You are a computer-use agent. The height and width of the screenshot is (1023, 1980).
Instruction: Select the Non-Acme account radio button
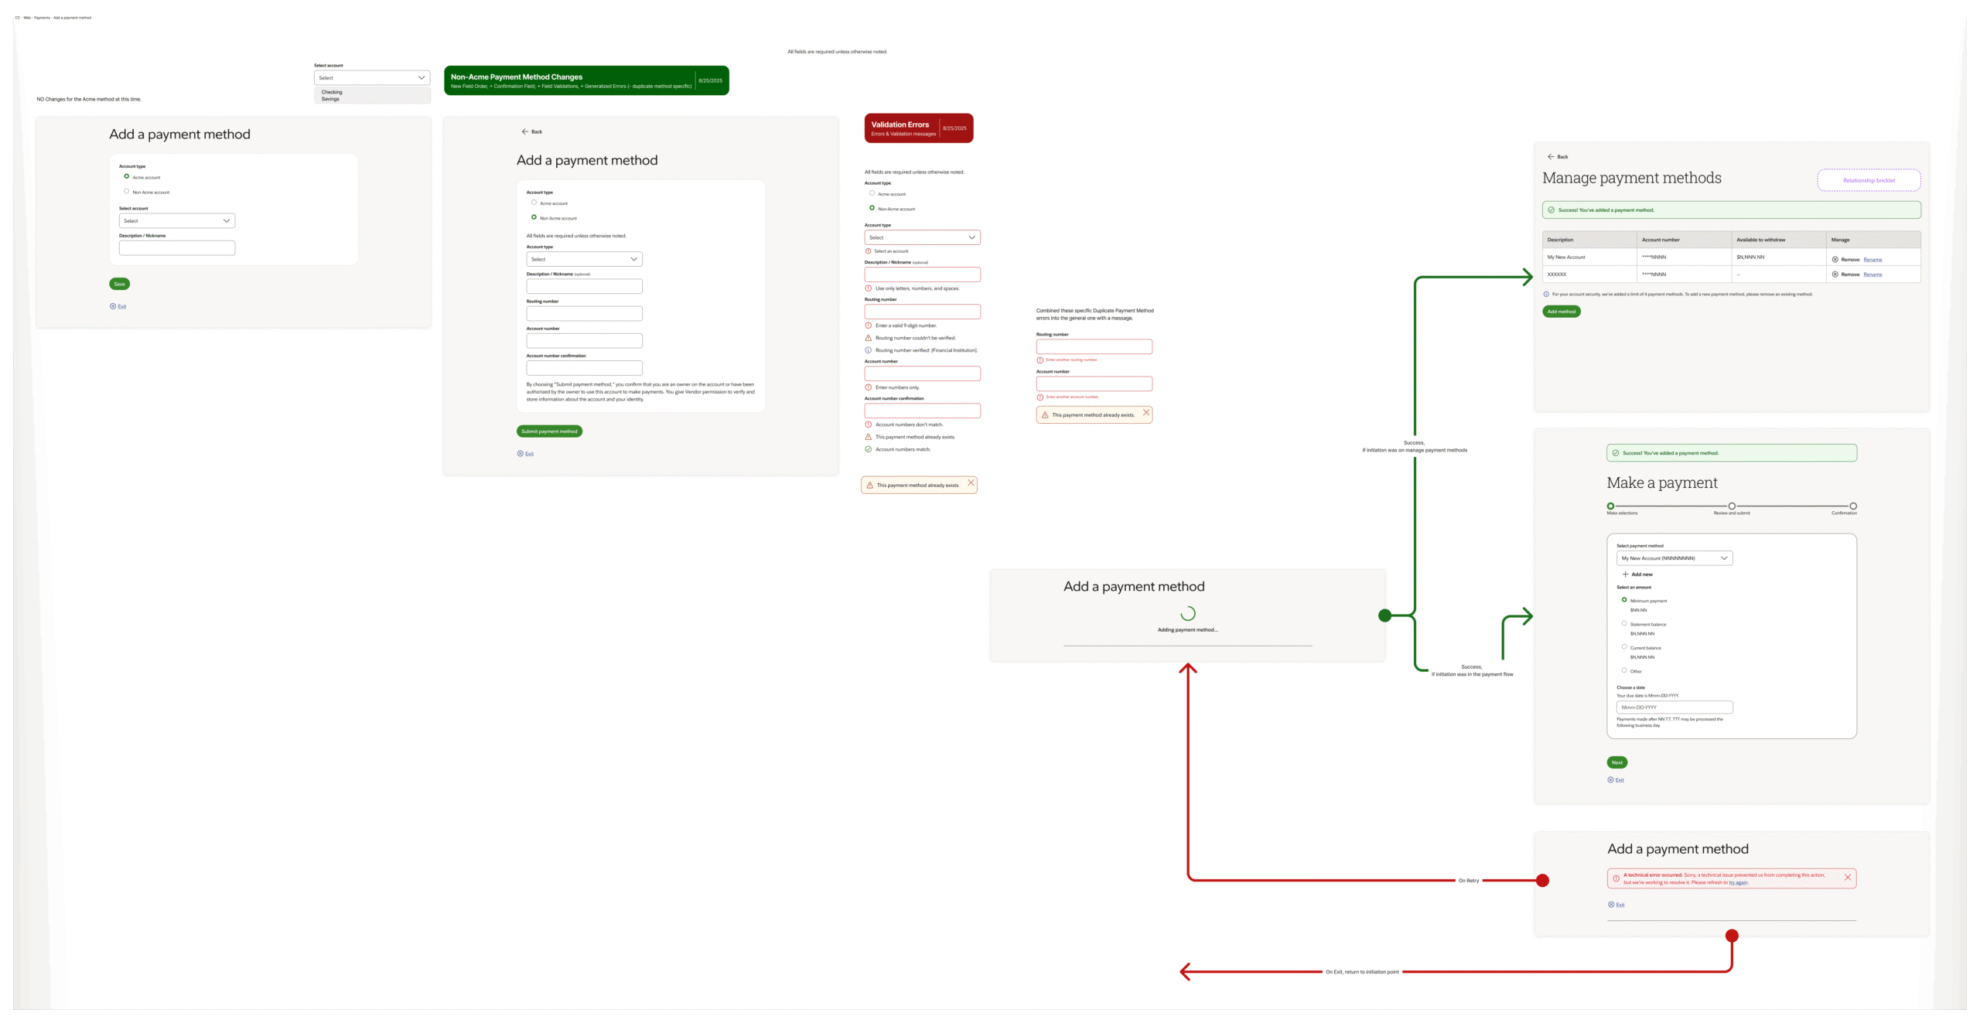534,217
